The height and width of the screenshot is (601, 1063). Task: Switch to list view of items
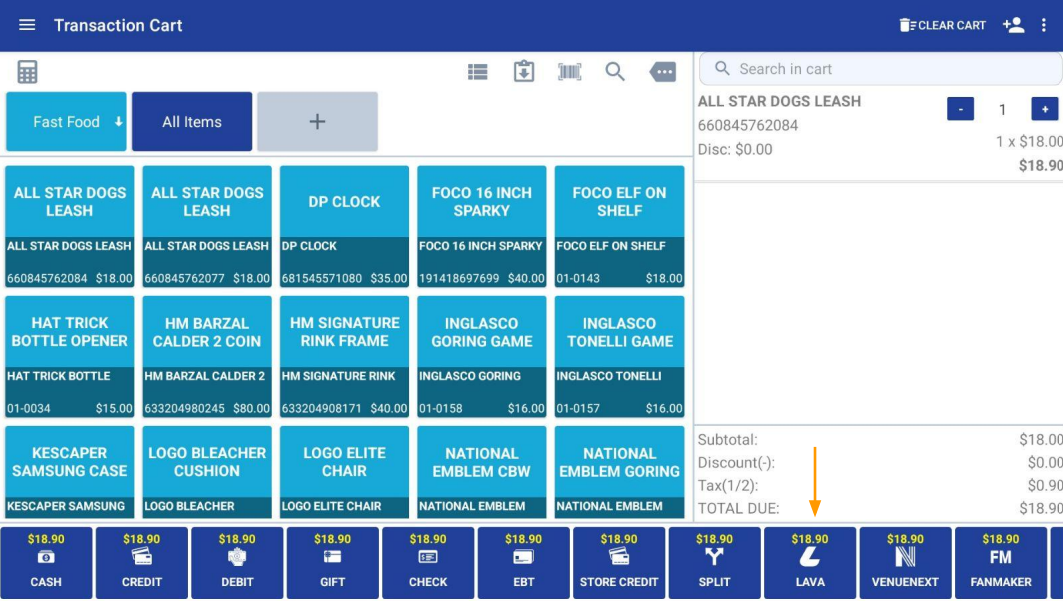tap(478, 72)
